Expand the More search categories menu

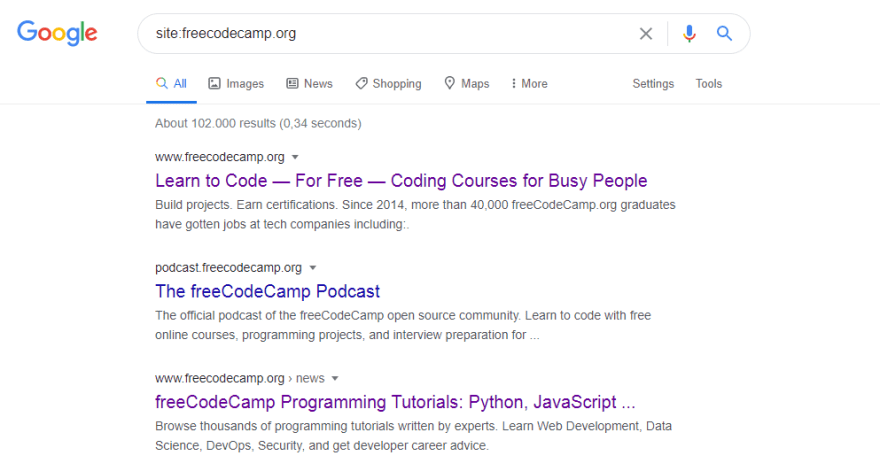click(x=529, y=84)
